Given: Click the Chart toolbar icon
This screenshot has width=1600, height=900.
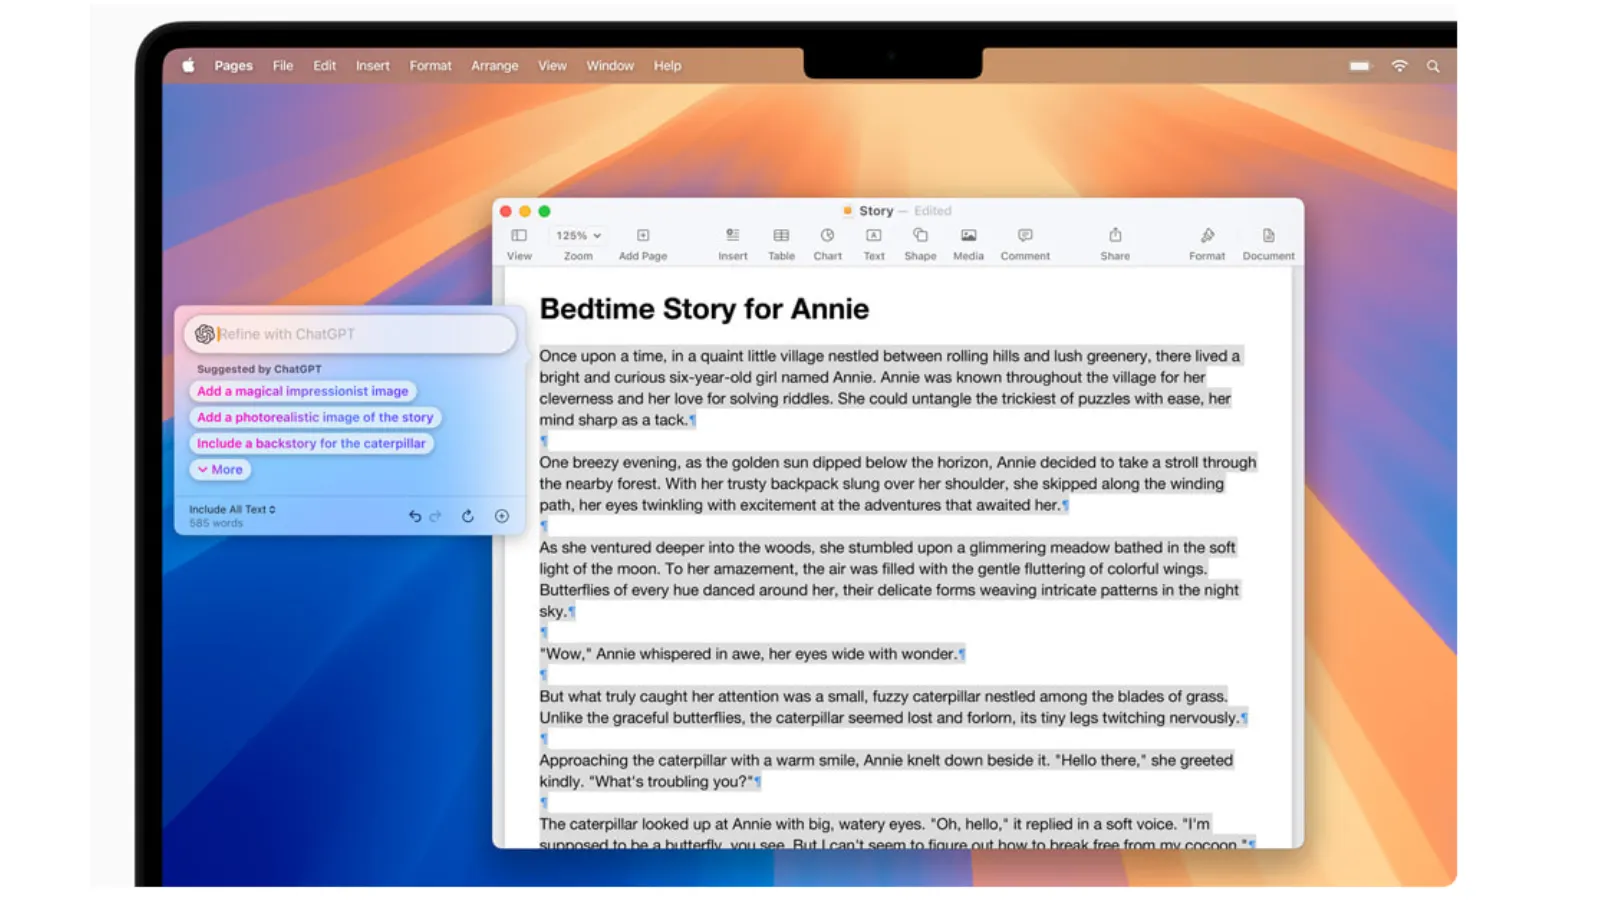Looking at the screenshot, I should (x=827, y=236).
